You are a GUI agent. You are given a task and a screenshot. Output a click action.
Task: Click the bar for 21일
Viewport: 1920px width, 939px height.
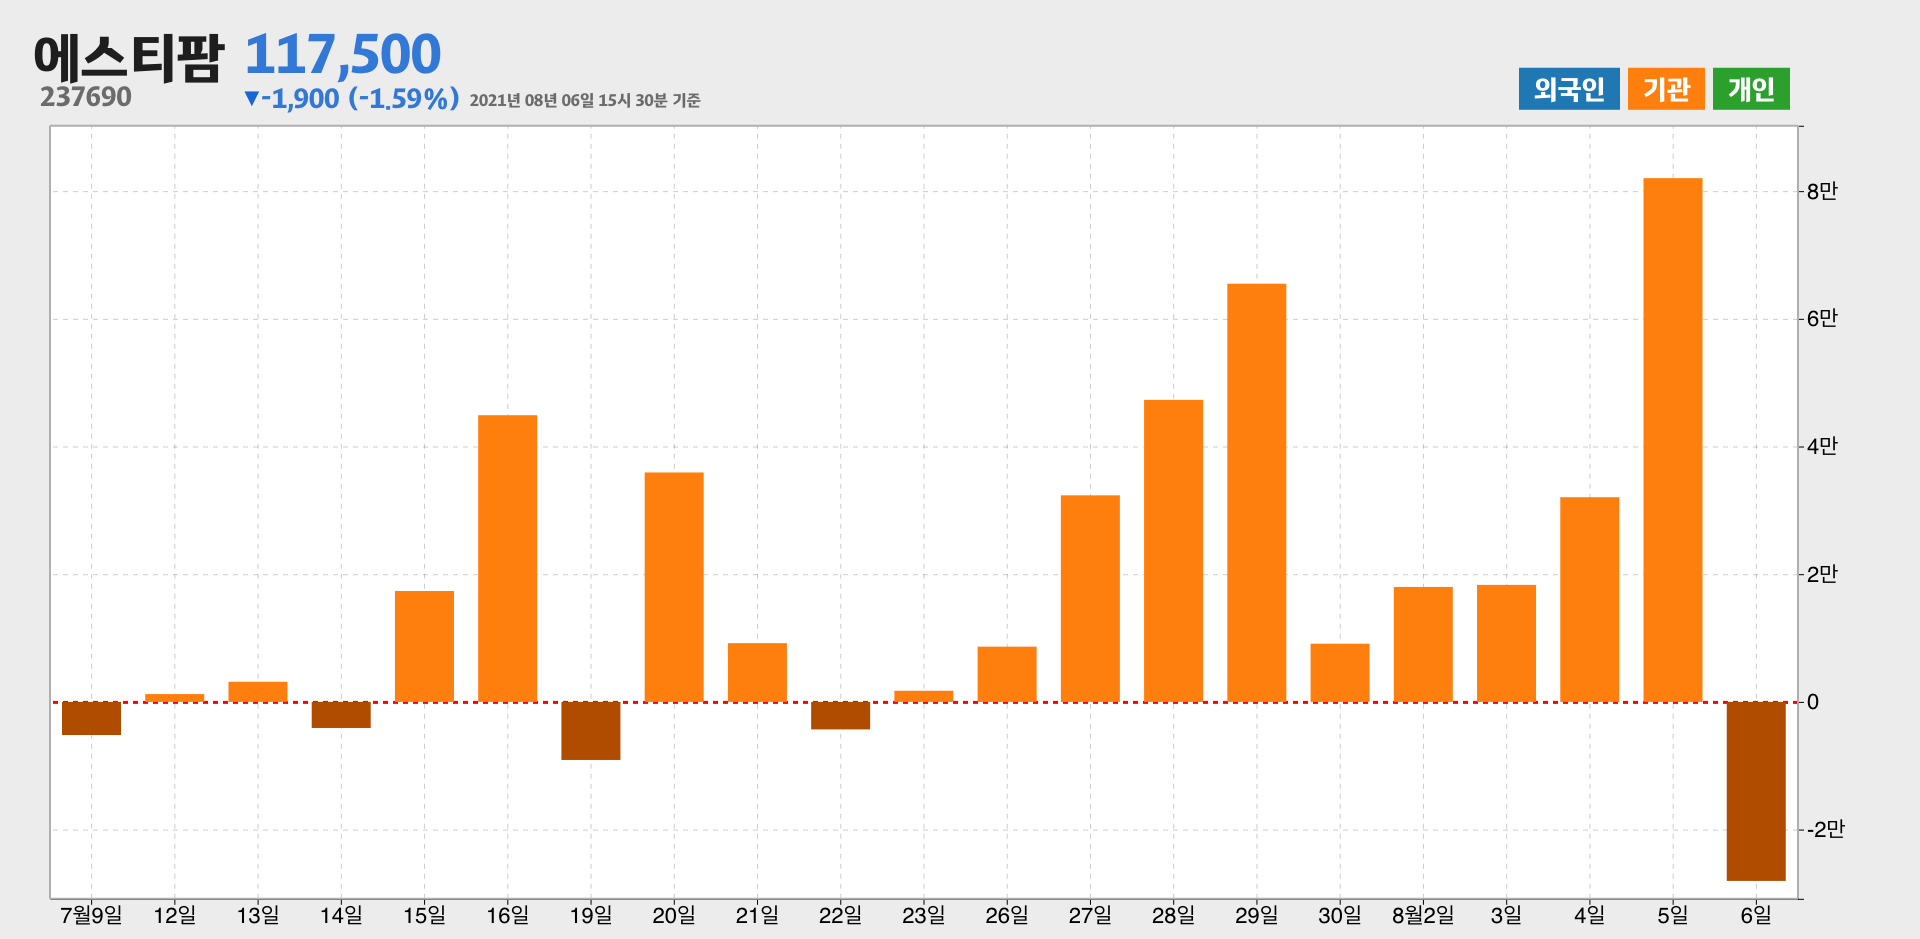757,672
